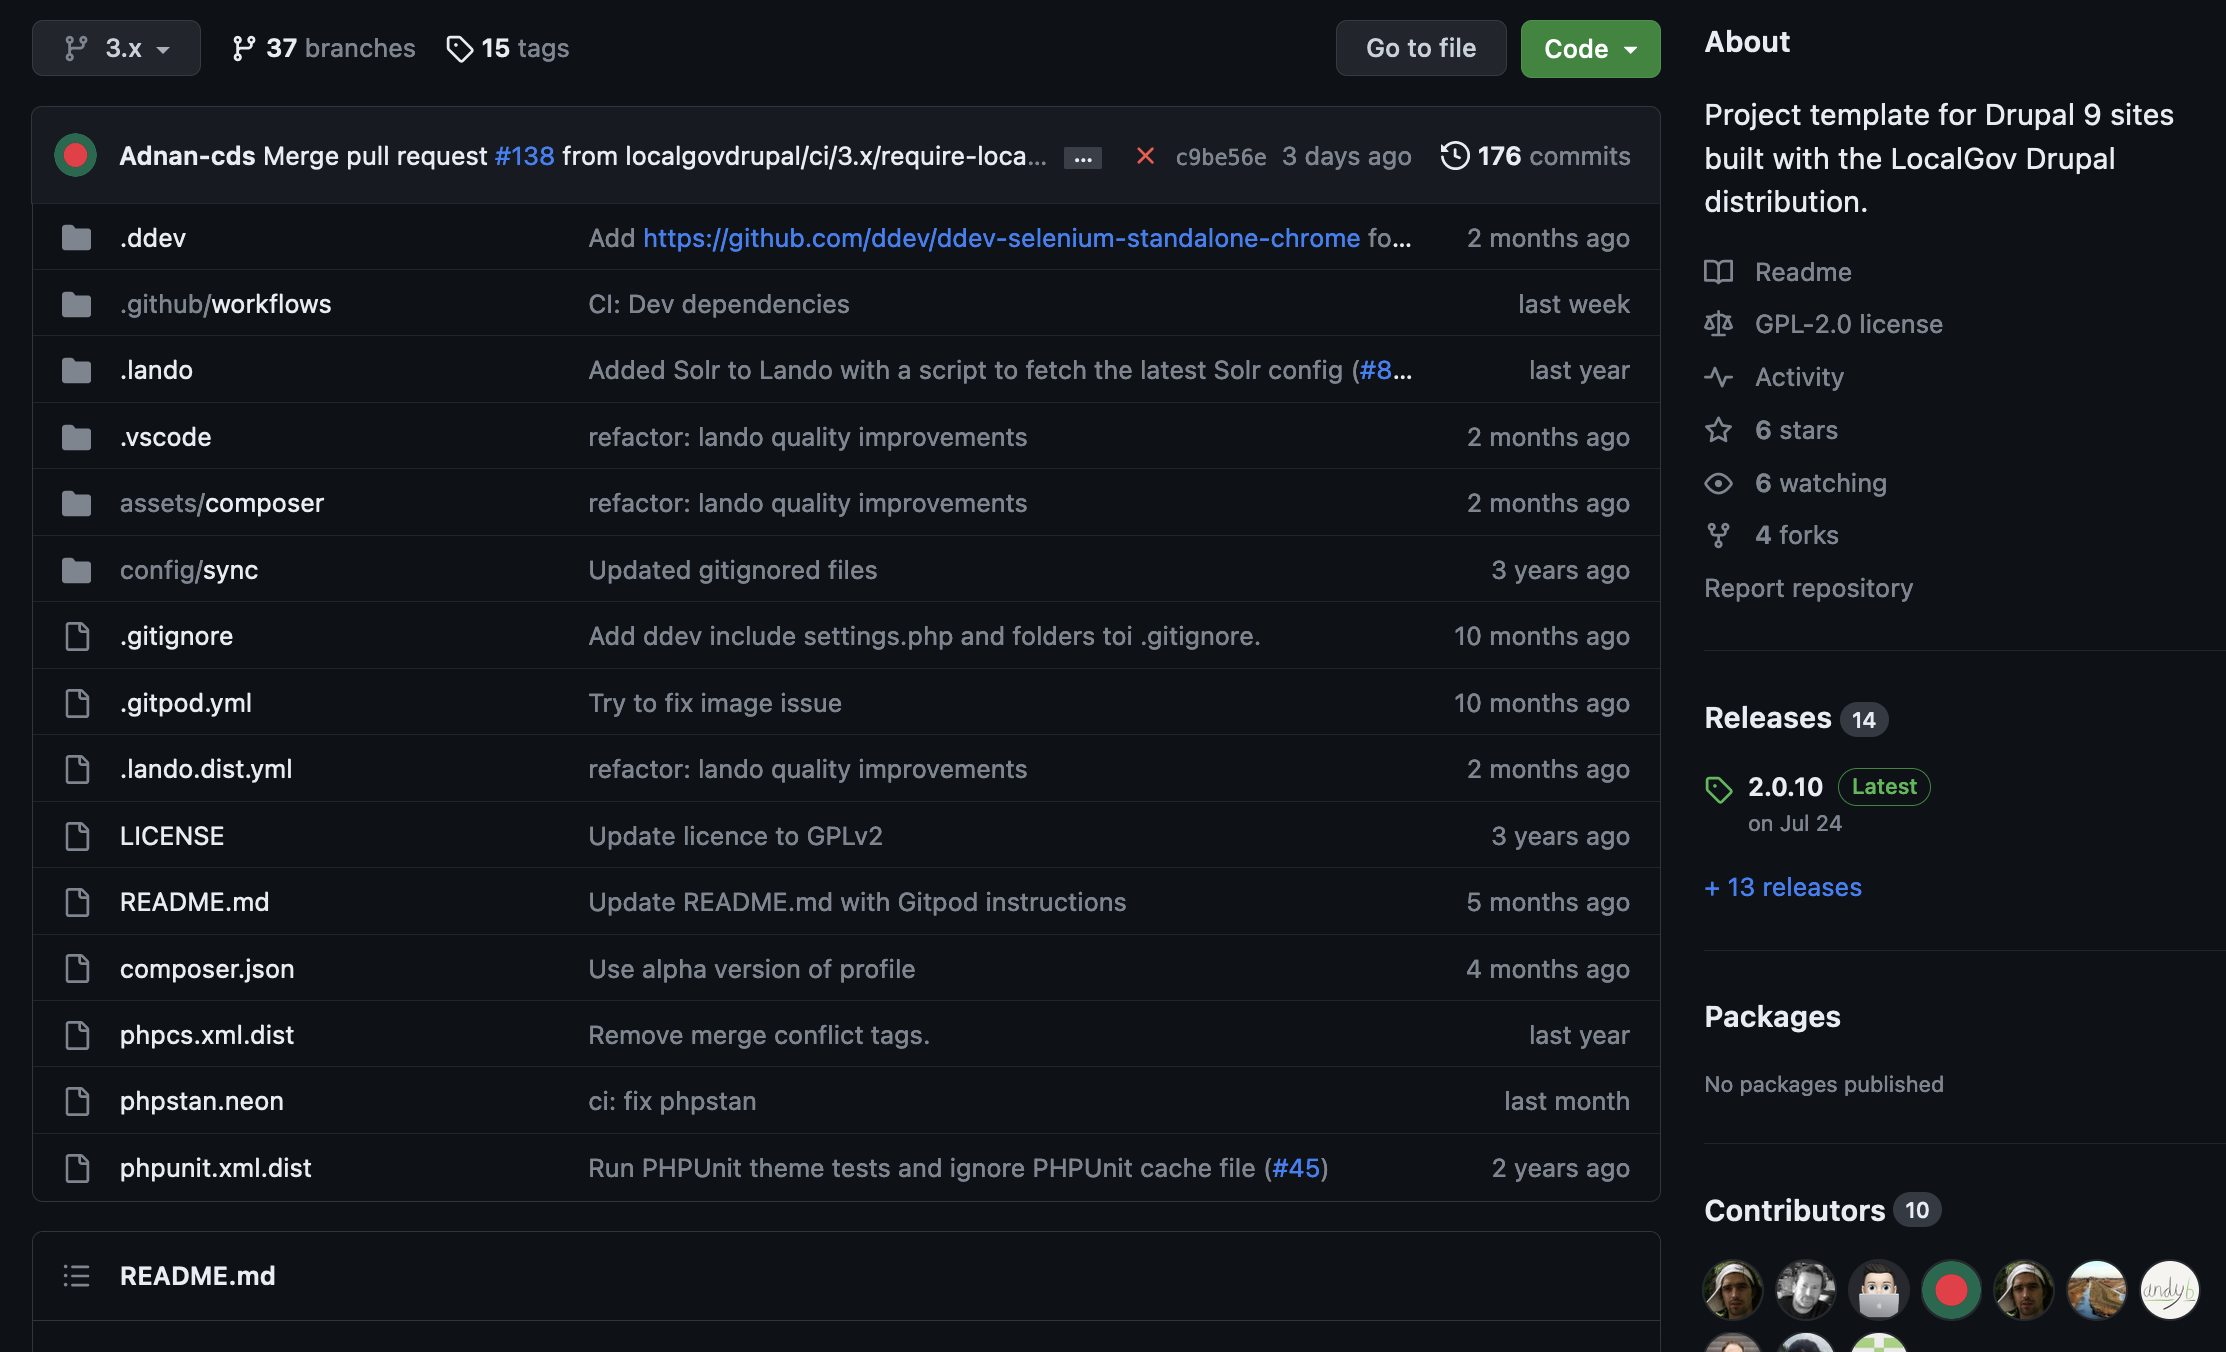This screenshot has height=1352, width=2226.
Task: Open the 6 watching link
Action: point(1820,483)
